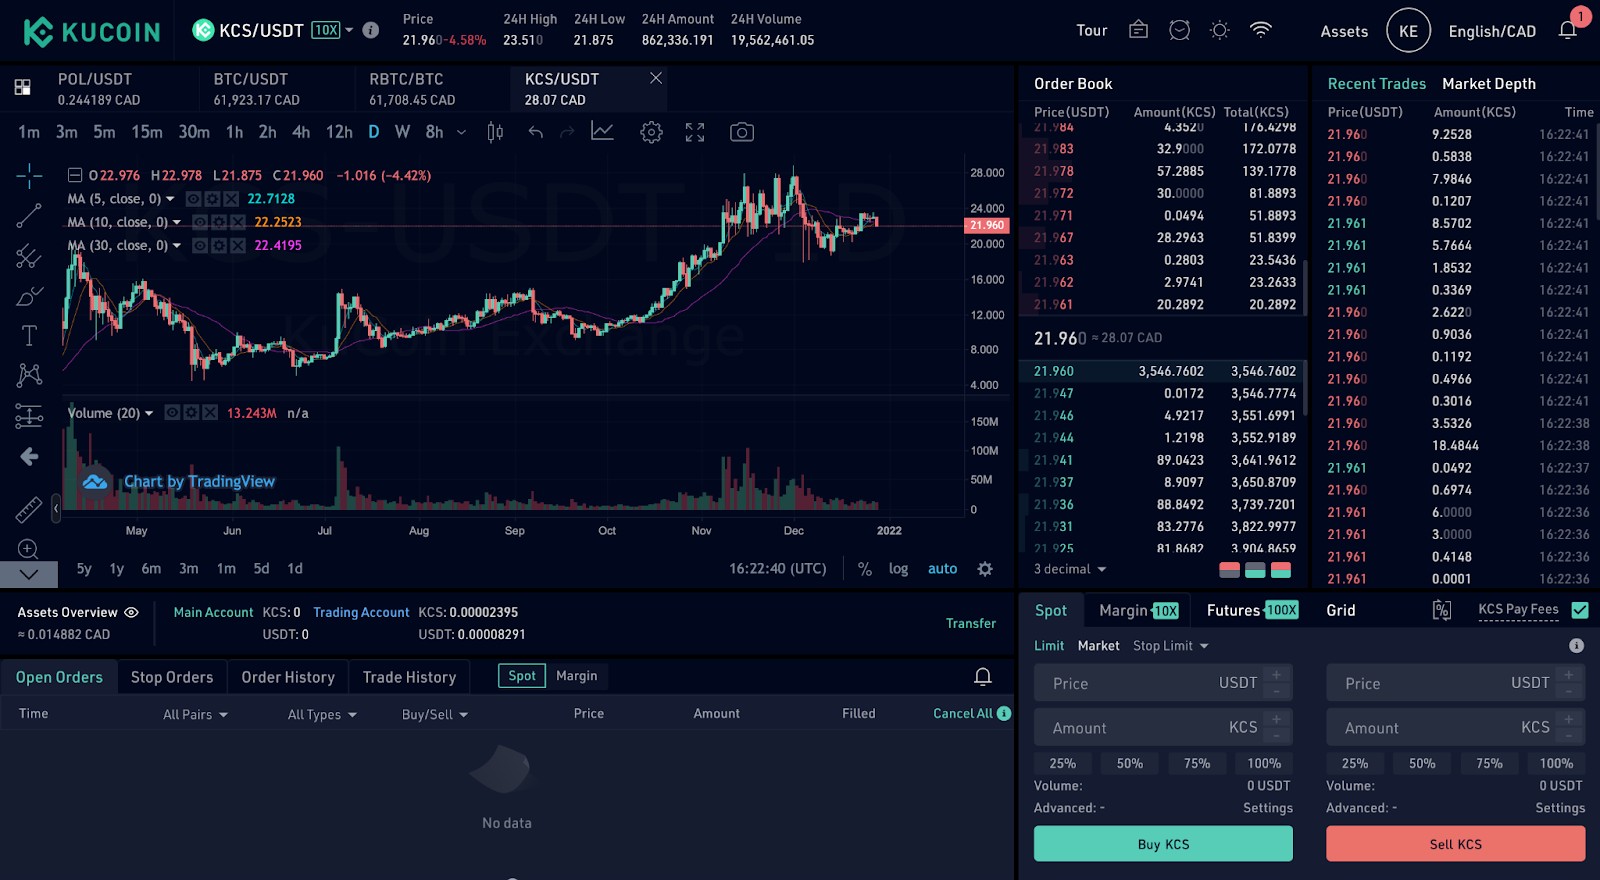Hide the MA 5 indicator visibility
Viewport: 1600px width, 880px height.
point(194,199)
